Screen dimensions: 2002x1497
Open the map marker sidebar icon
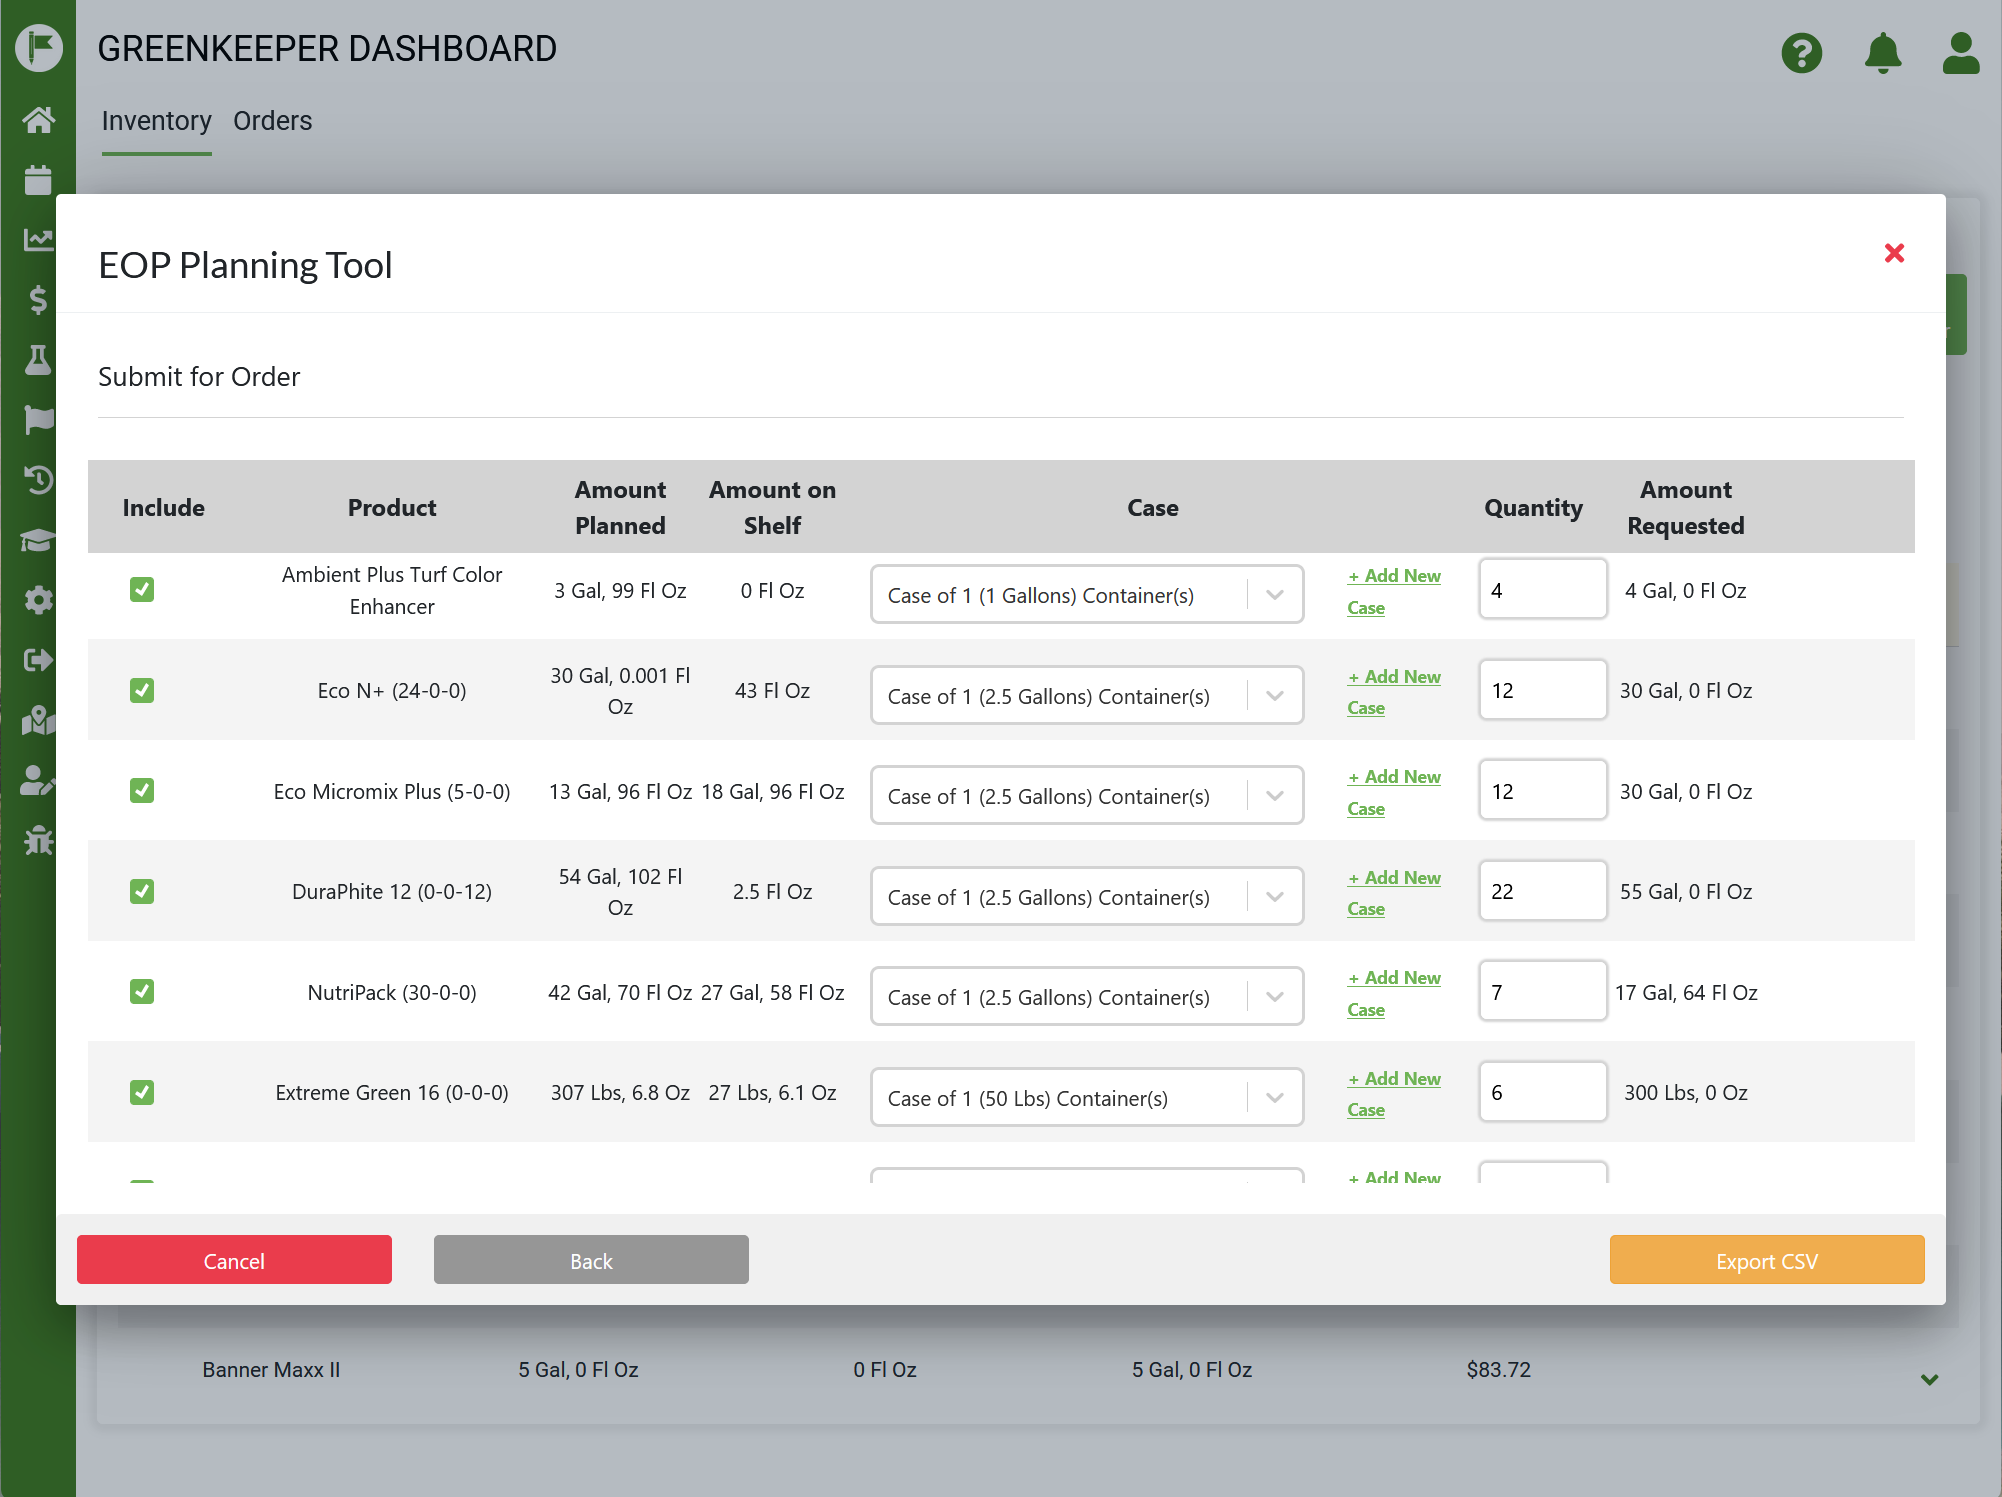pyautogui.click(x=38, y=720)
